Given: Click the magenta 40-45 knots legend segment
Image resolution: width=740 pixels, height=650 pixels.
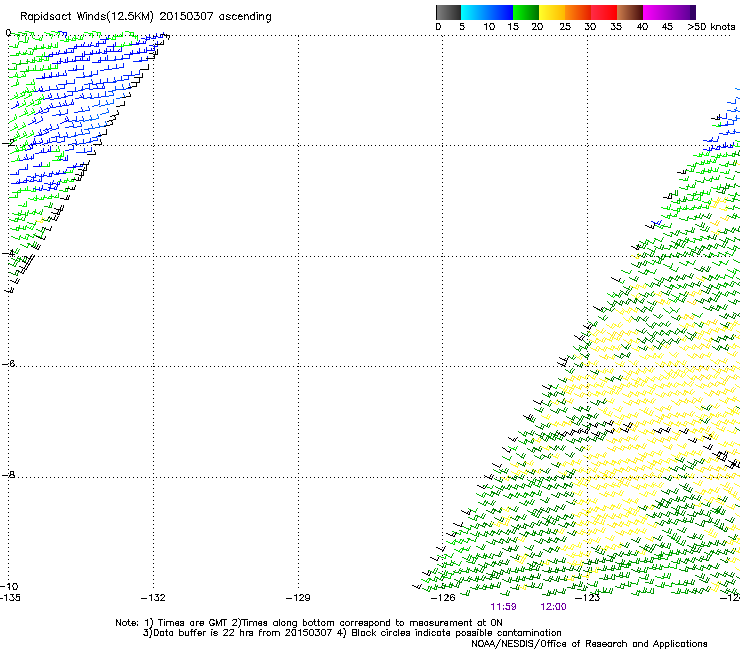Looking at the screenshot, I should pos(656,12).
